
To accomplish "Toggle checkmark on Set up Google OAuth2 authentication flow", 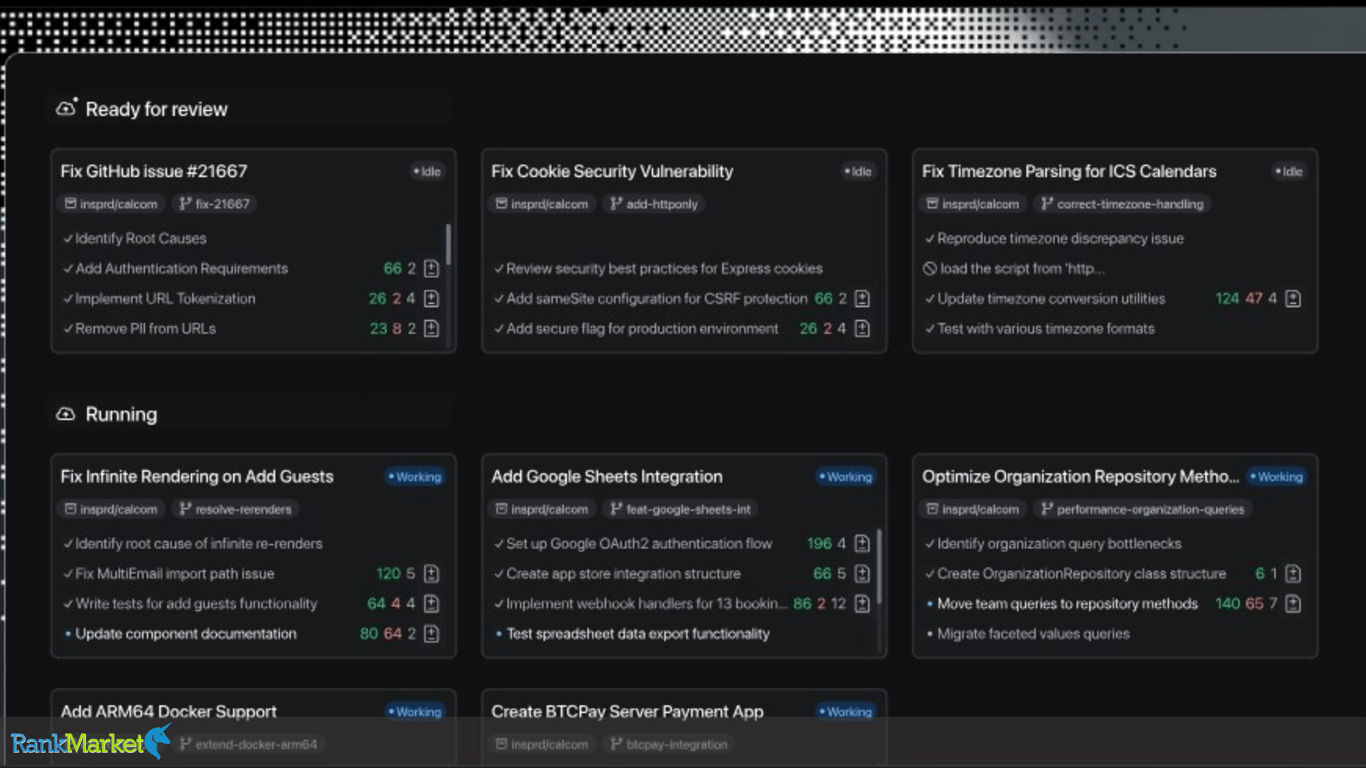I will tap(499, 544).
